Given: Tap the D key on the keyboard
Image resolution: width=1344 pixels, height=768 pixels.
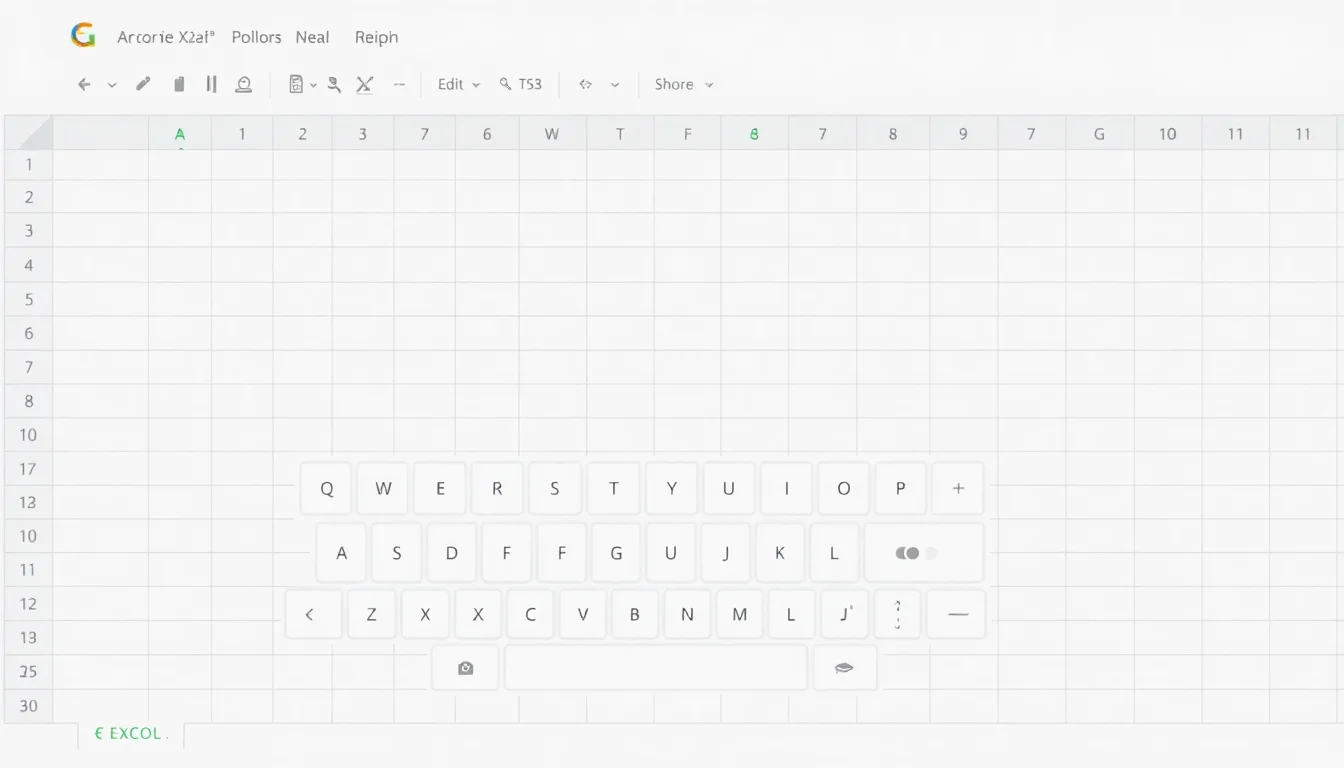Looking at the screenshot, I should point(451,552).
